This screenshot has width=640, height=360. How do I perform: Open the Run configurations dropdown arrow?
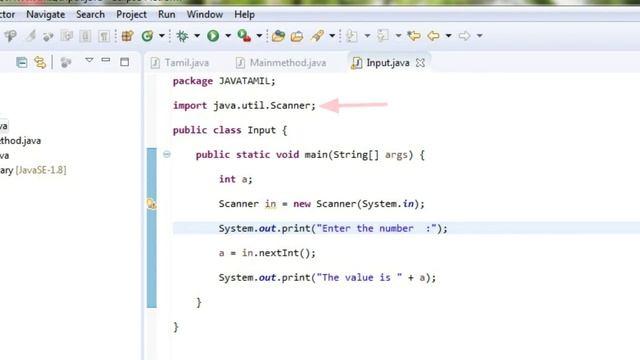coord(228,36)
